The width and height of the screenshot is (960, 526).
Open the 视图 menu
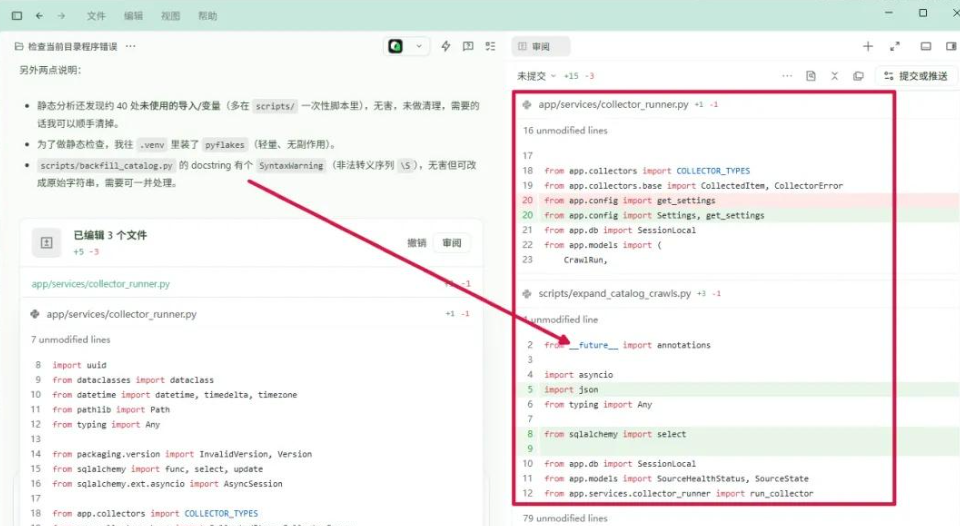pos(170,16)
